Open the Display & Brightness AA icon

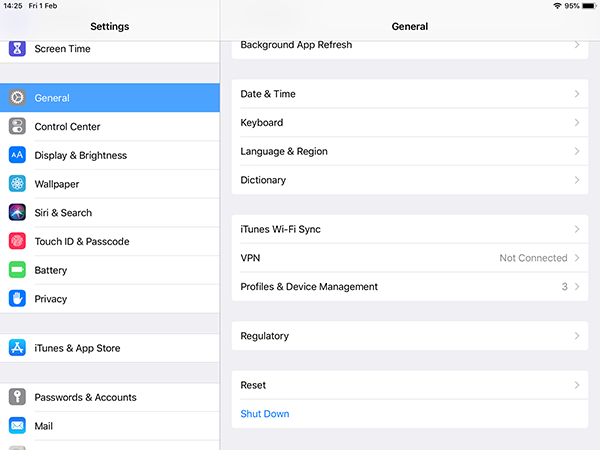point(17,155)
